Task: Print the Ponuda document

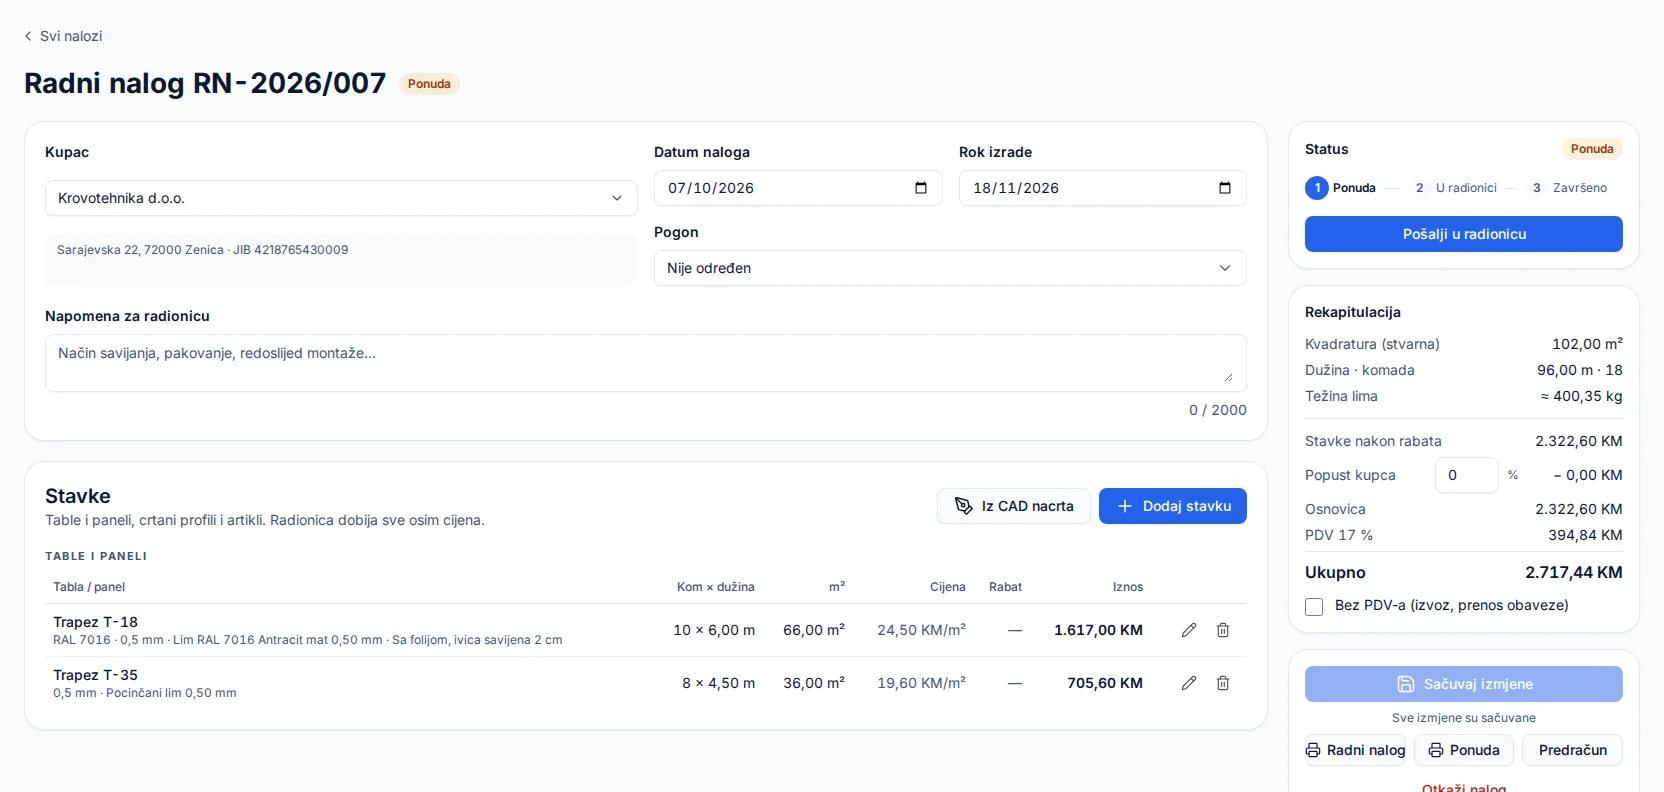Action: click(x=1464, y=750)
